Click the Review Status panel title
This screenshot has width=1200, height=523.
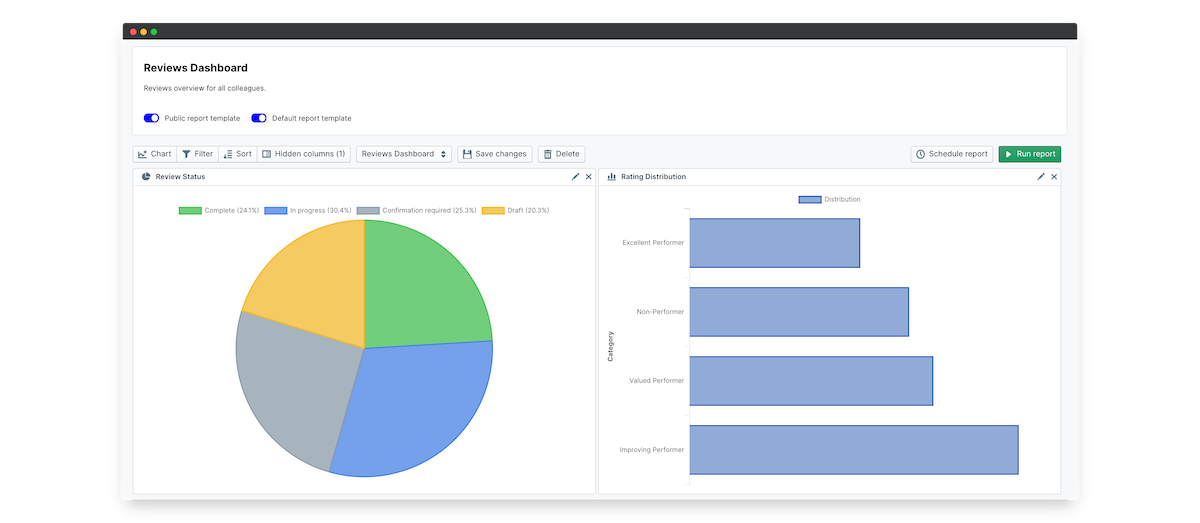(x=180, y=177)
